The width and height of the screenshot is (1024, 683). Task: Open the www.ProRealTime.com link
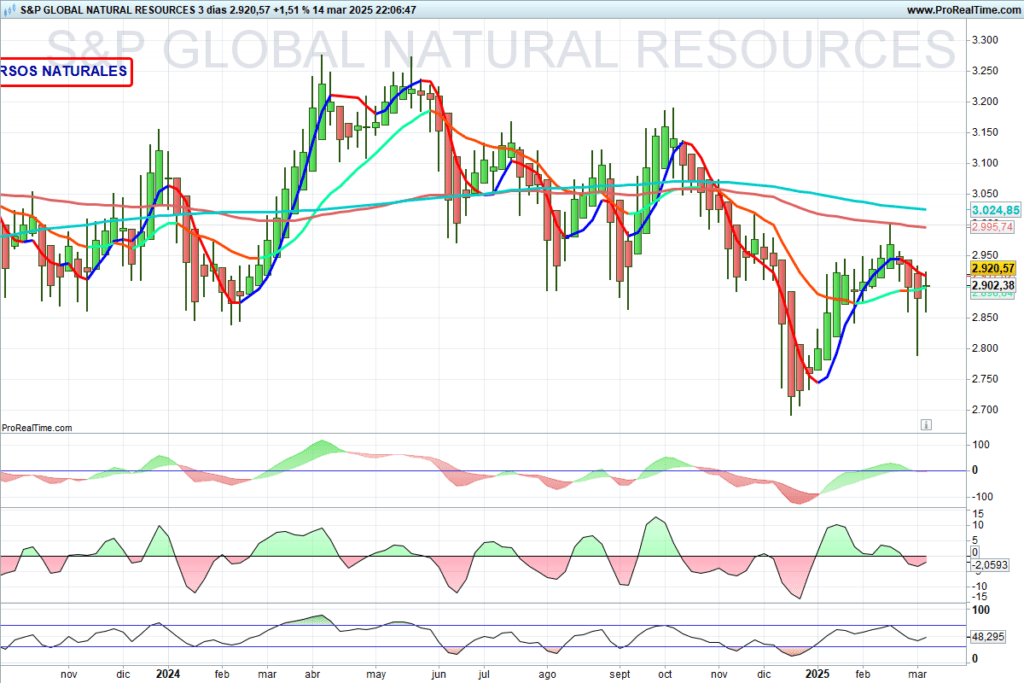(963, 10)
